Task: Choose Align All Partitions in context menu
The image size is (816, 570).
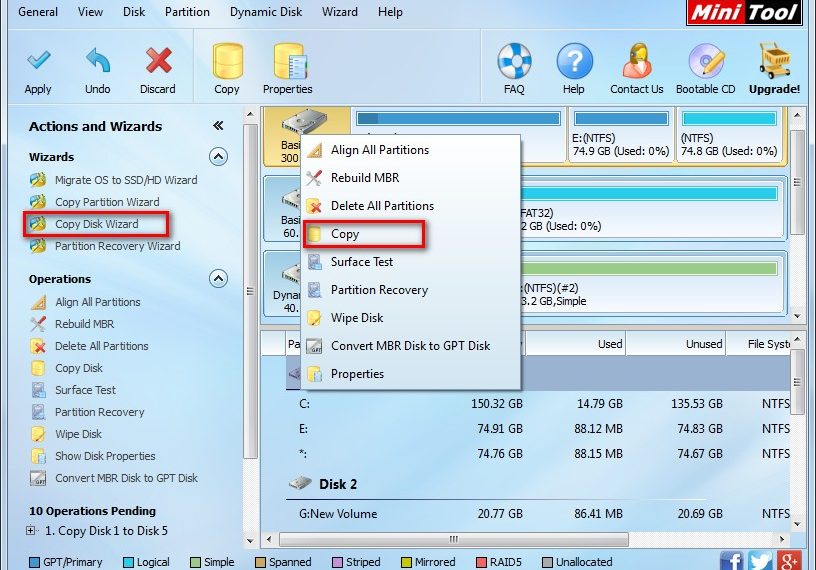Action: point(411,150)
